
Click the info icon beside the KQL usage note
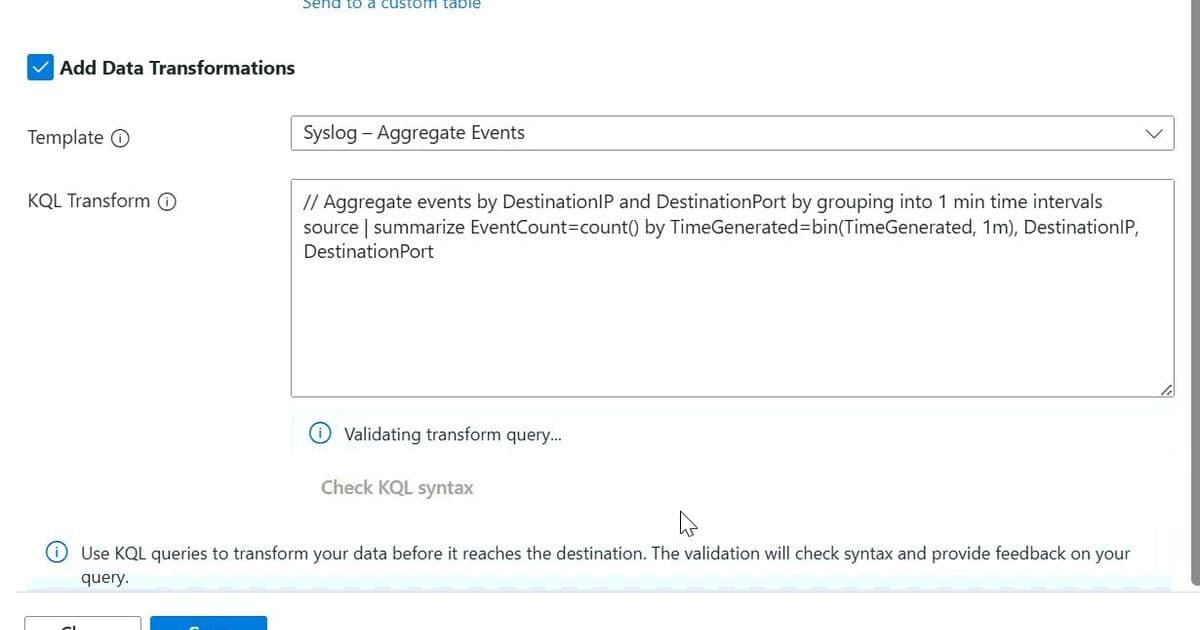coord(56,551)
